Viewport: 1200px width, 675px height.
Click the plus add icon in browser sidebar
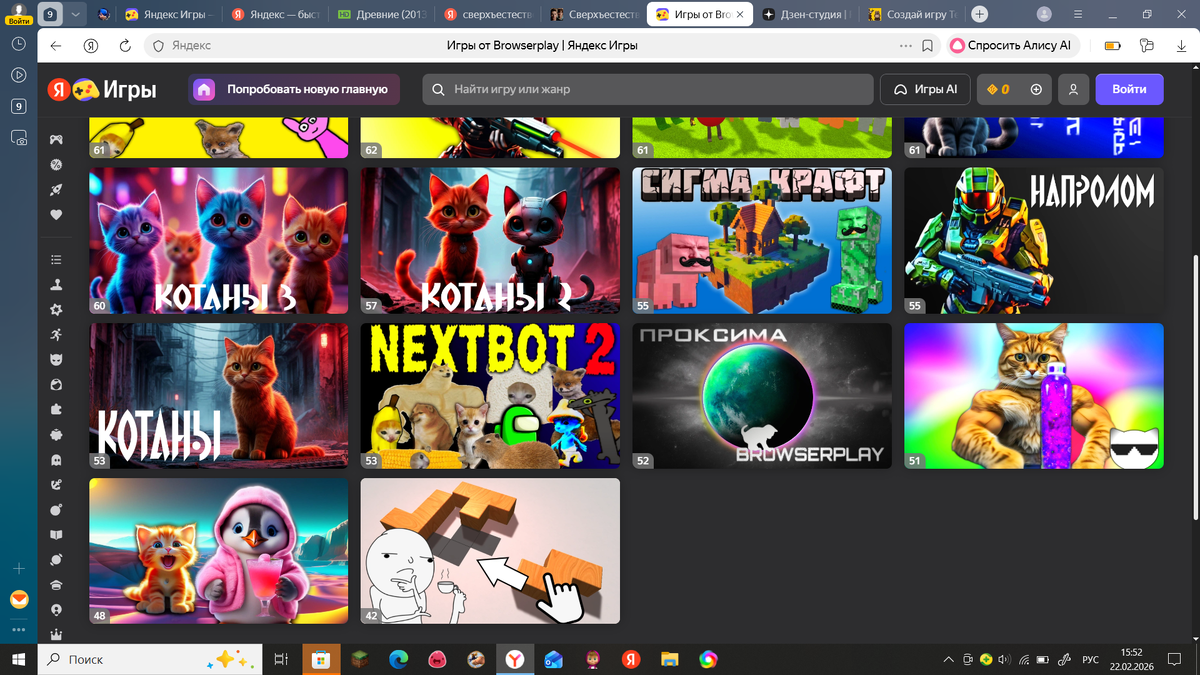(x=18, y=568)
